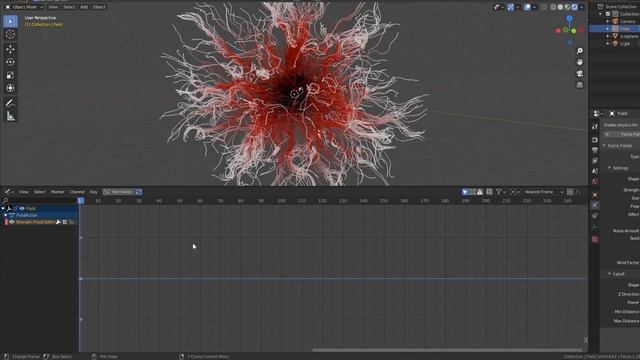This screenshot has width=640, height=360.
Task: Click the wrench modifier icon on Strength channel
Action: coord(58,222)
